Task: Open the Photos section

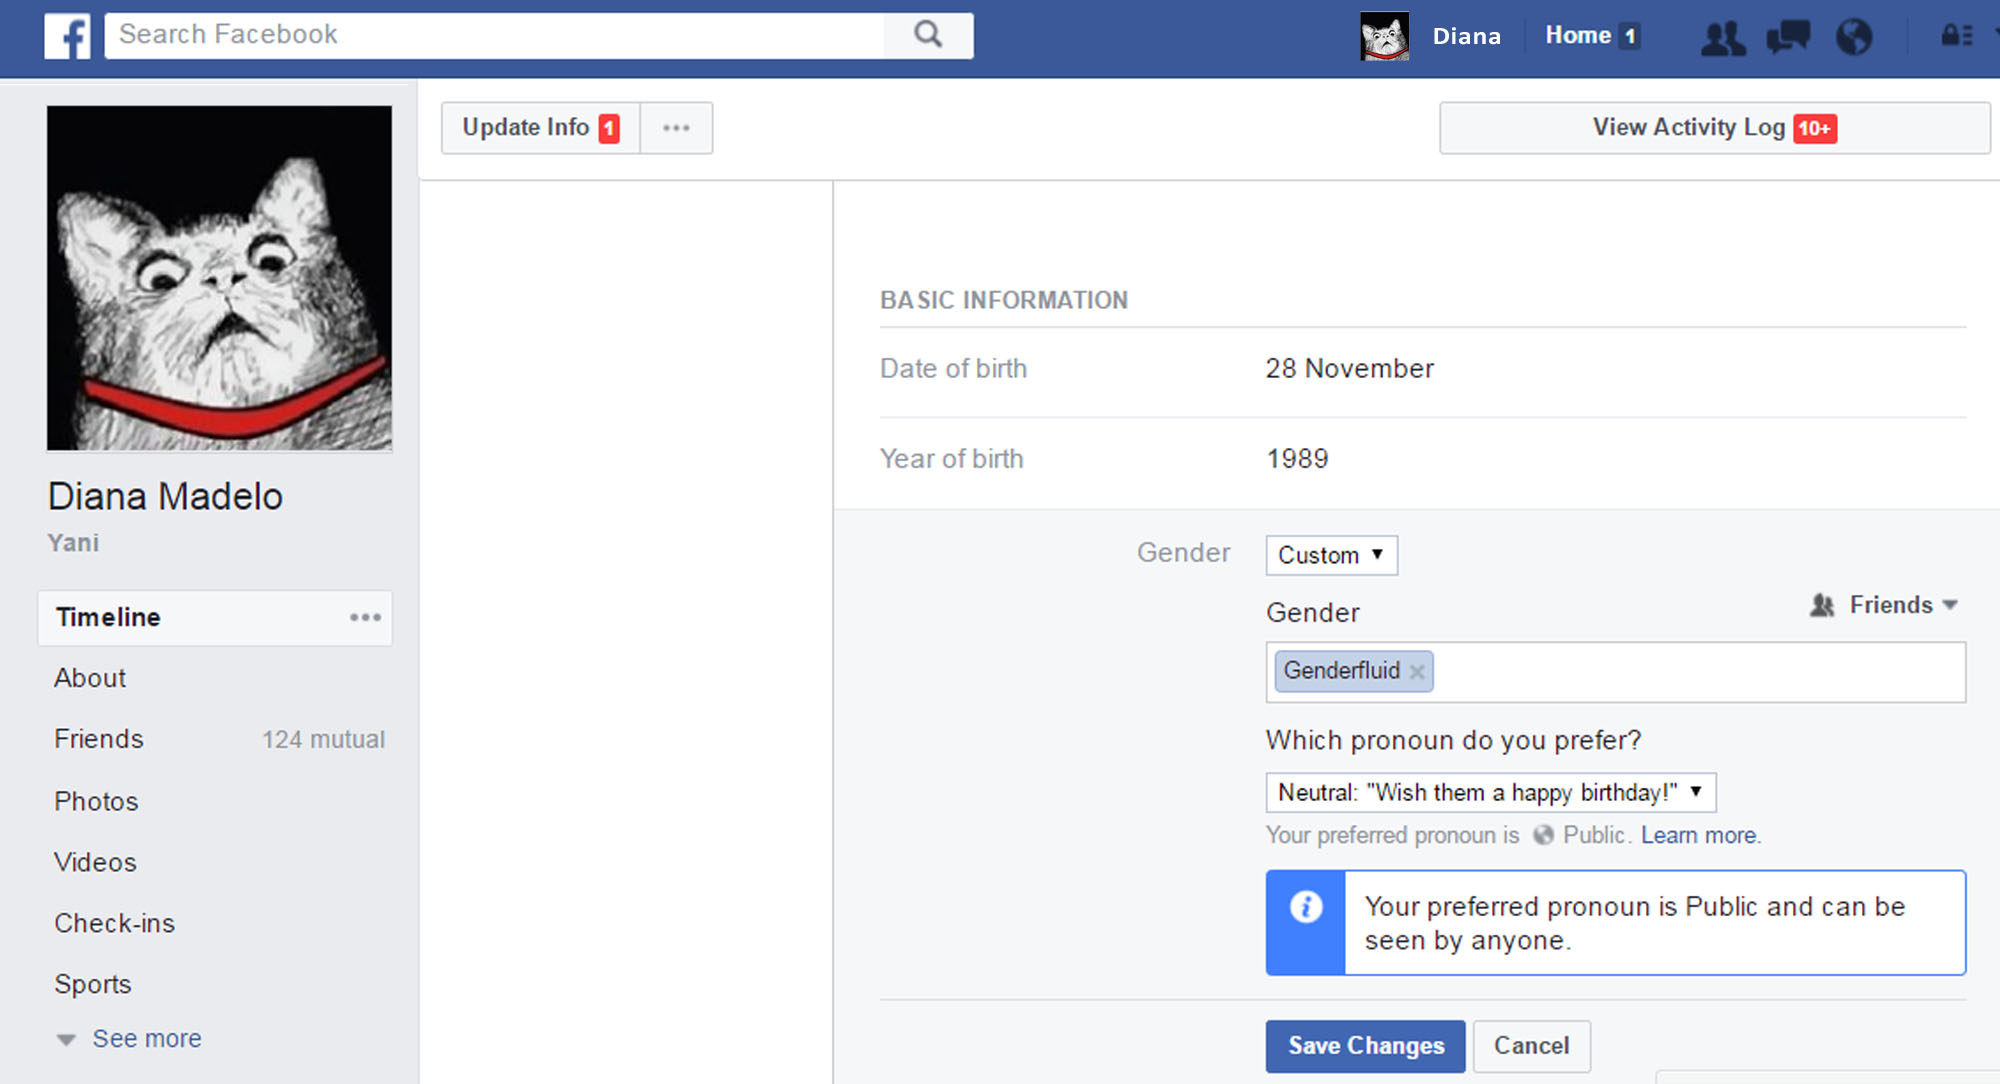Action: (x=96, y=801)
